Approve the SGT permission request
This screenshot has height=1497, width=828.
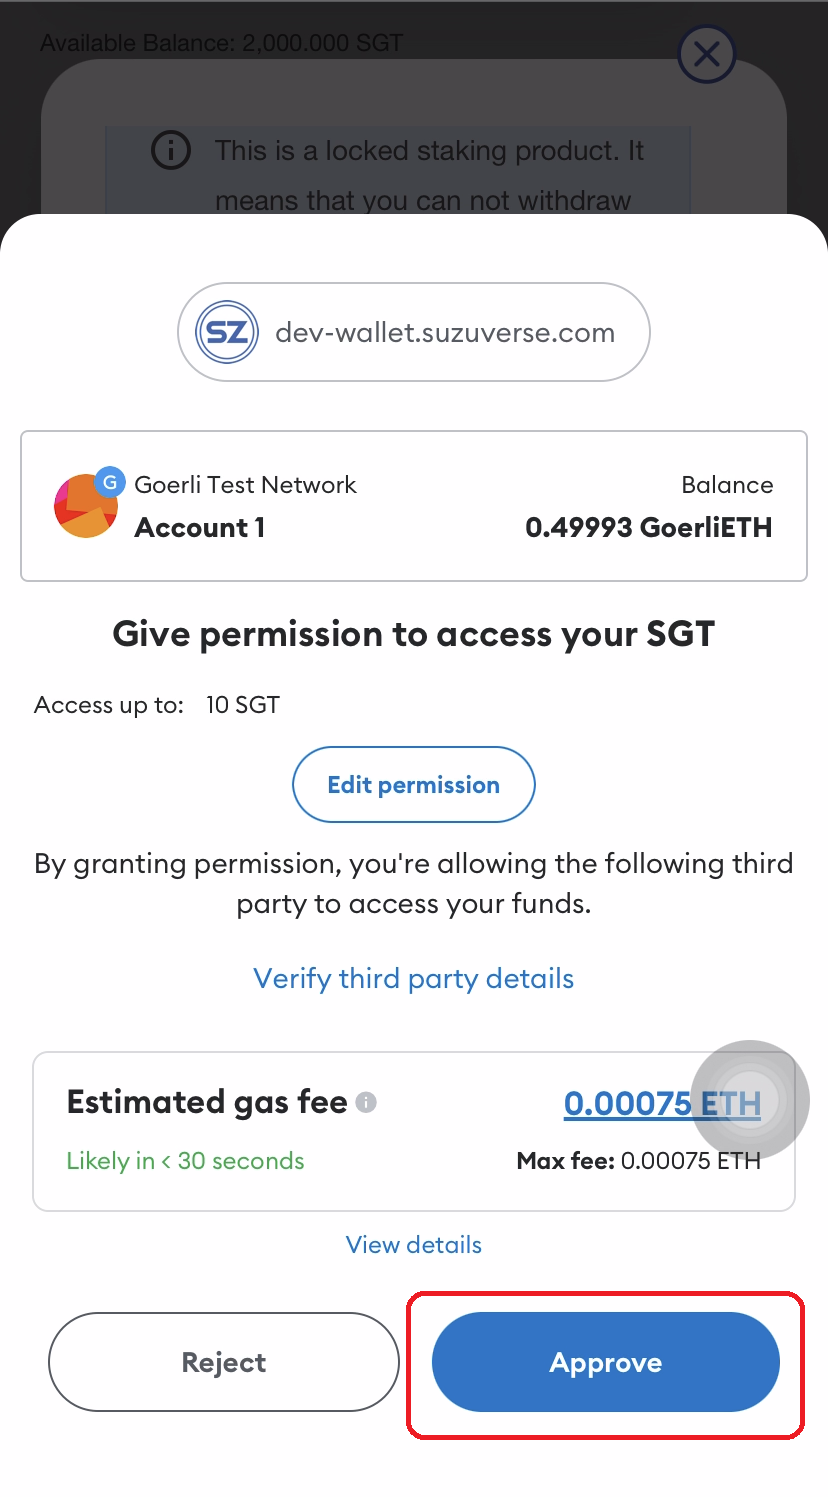coord(605,1362)
